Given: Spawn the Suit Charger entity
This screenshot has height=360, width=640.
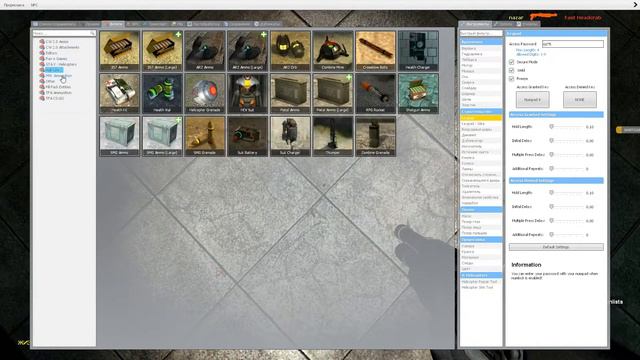Looking at the screenshot, I should (290, 136).
